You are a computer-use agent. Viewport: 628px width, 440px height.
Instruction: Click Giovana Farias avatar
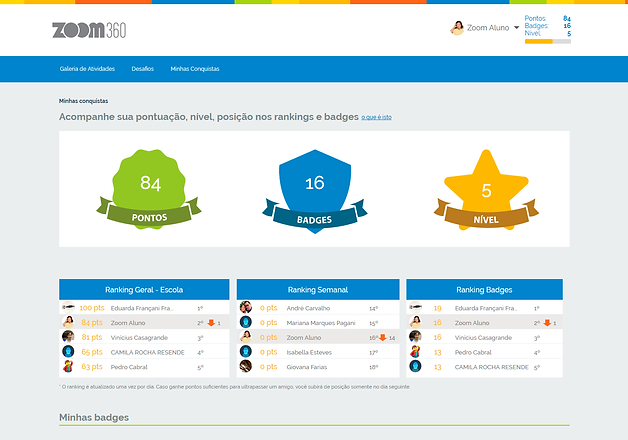click(x=246, y=366)
